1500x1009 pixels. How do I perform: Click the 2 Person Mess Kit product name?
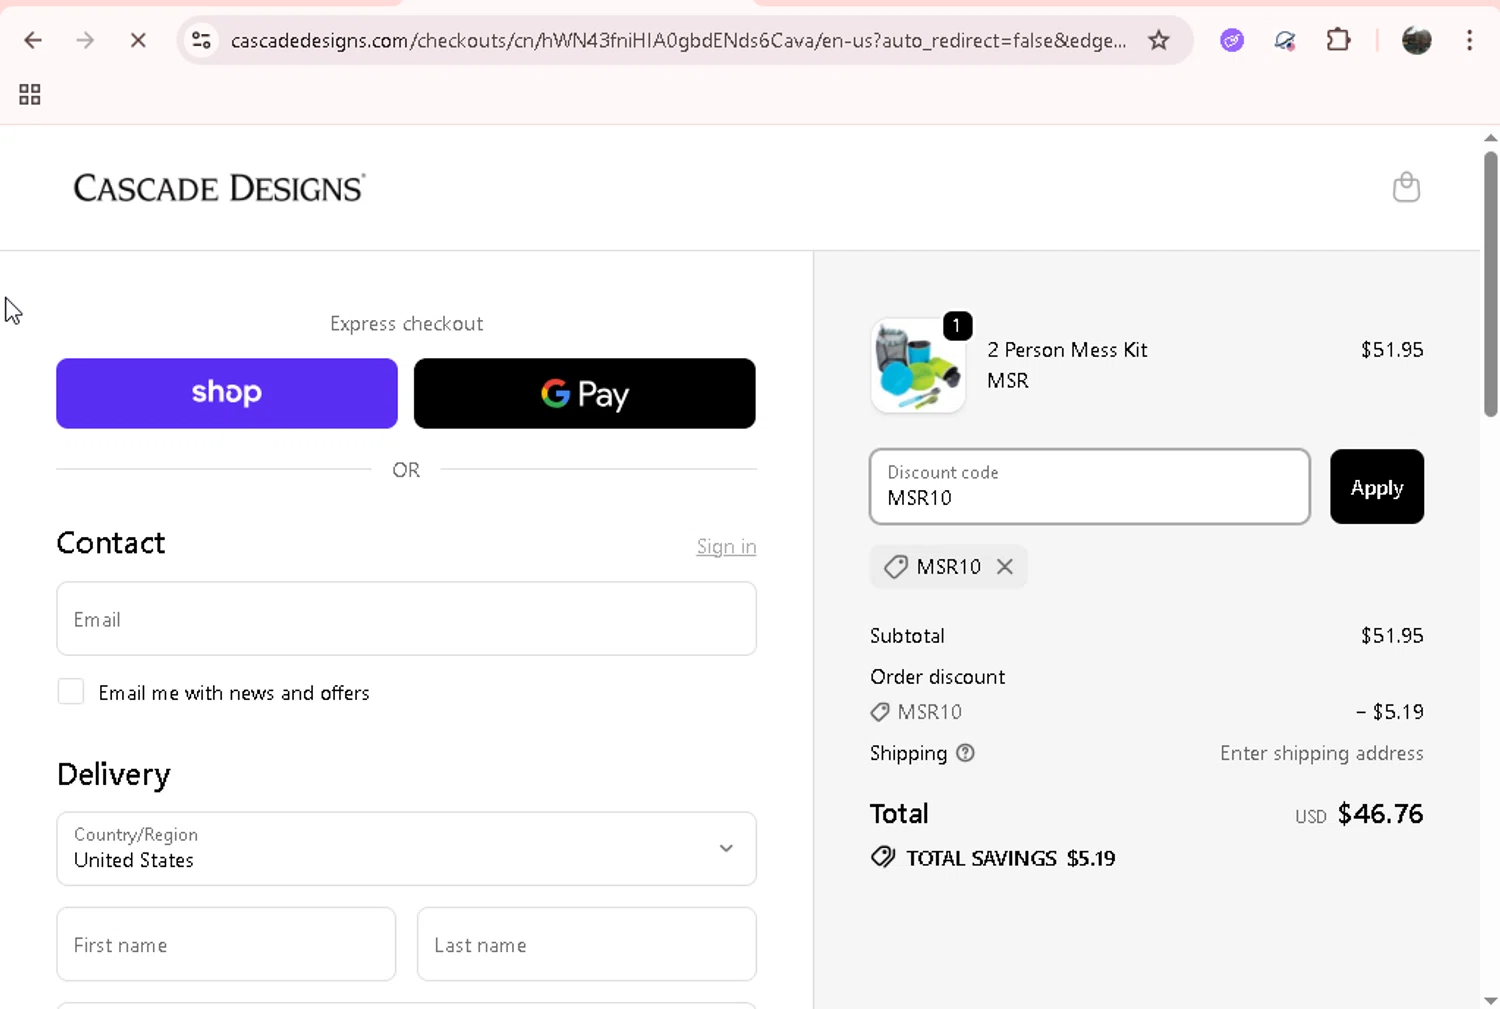[x=1067, y=350]
